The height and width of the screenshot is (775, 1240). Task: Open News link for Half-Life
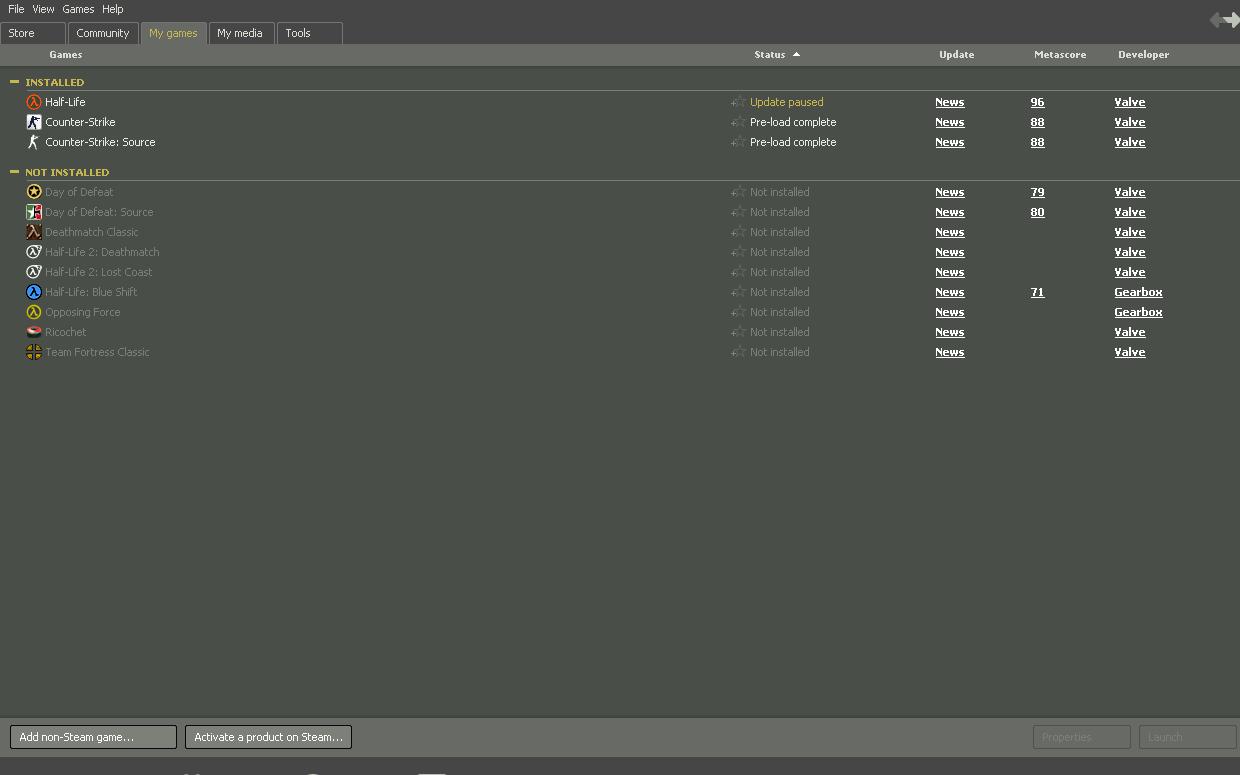point(950,102)
